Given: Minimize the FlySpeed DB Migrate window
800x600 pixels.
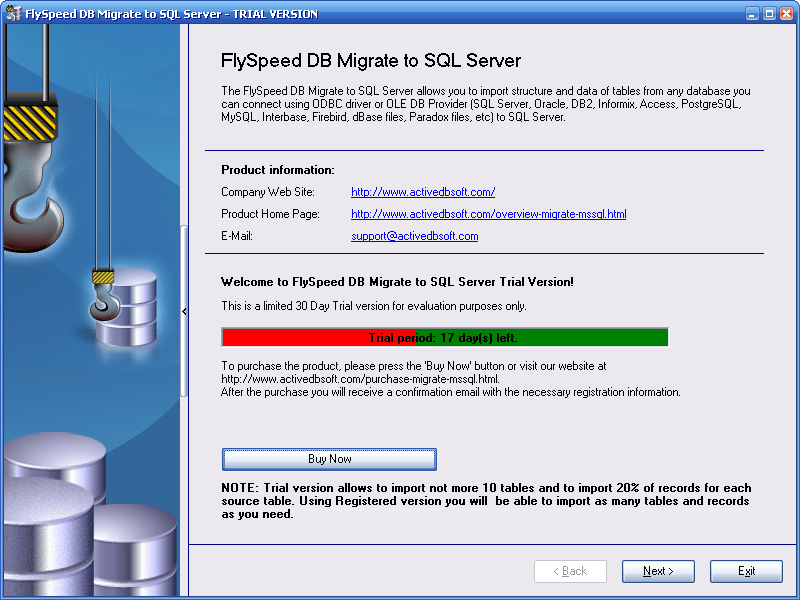Looking at the screenshot, I should [x=752, y=14].
